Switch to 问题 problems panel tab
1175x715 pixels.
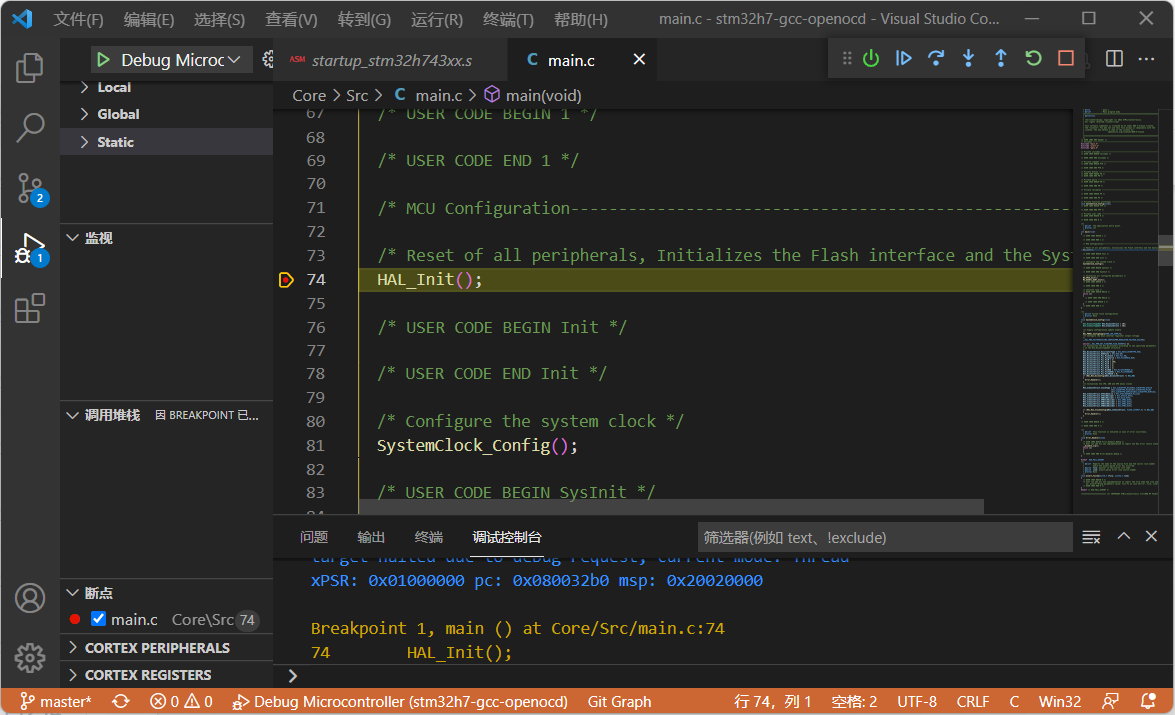pyautogui.click(x=314, y=537)
